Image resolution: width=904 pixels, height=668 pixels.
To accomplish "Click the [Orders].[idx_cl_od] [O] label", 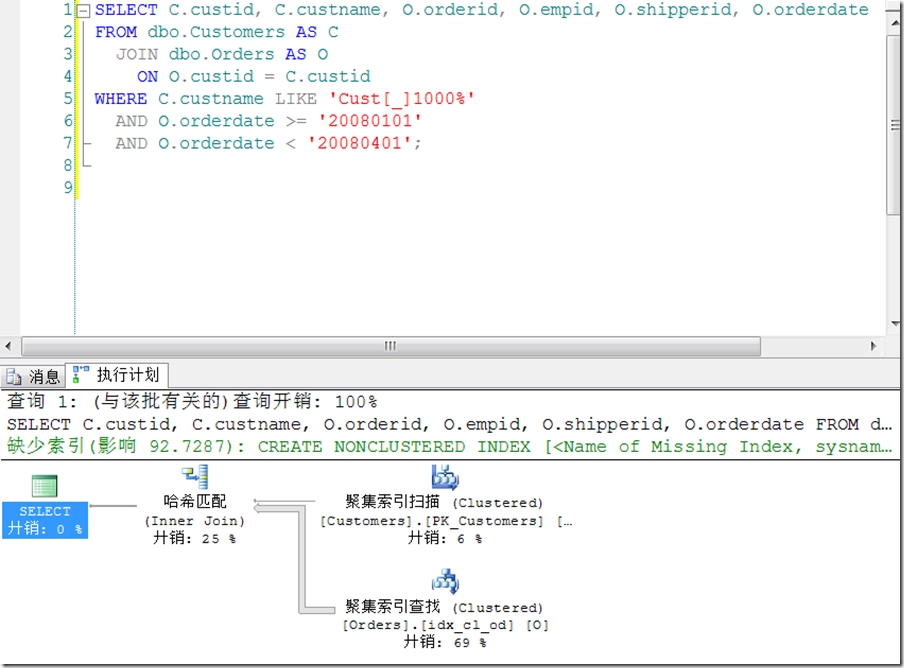I will [x=445, y=625].
